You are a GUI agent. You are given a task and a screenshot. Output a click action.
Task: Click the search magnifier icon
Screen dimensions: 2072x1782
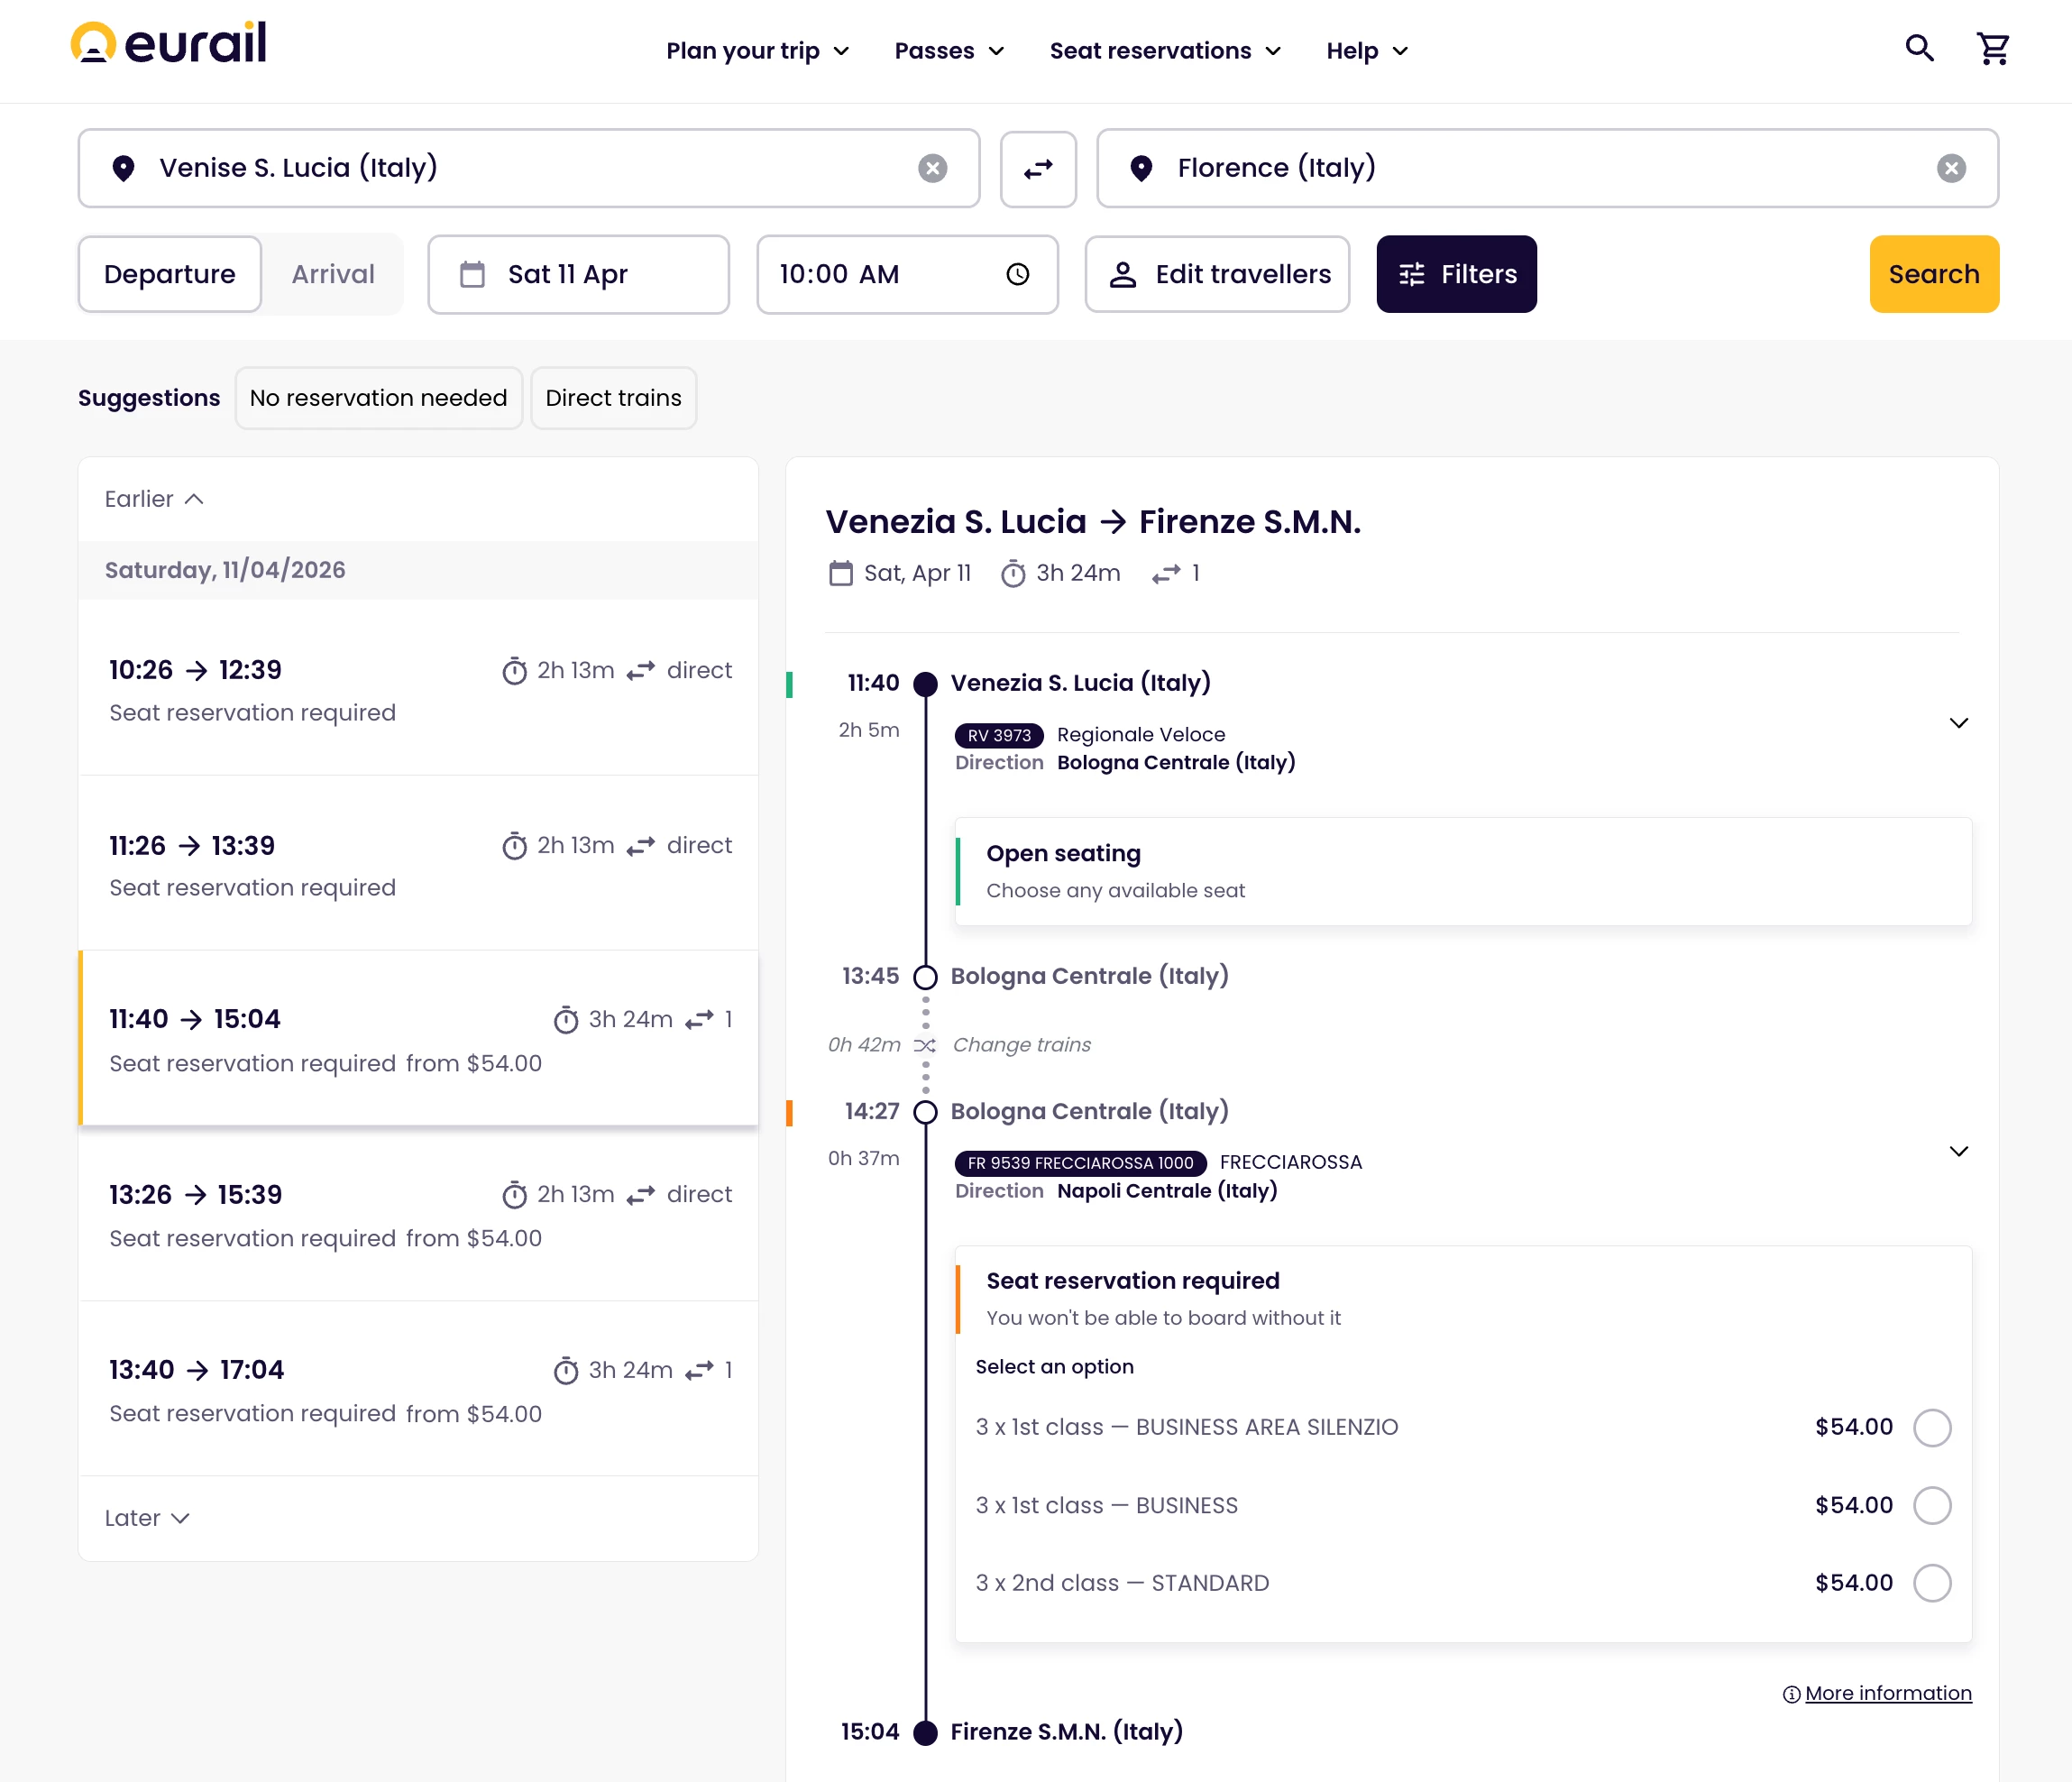tap(1918, 48)
